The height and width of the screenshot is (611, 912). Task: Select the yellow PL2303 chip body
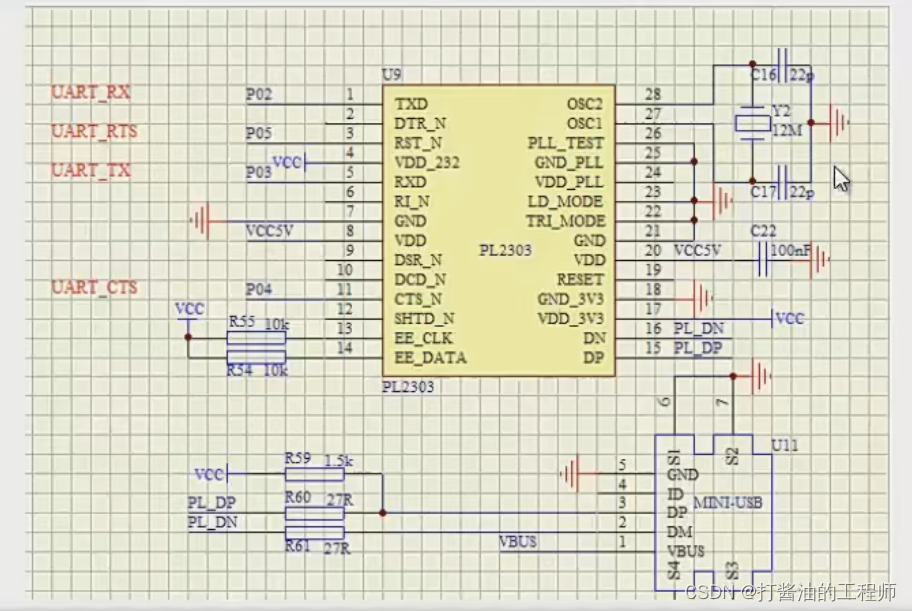coord(499,231)
